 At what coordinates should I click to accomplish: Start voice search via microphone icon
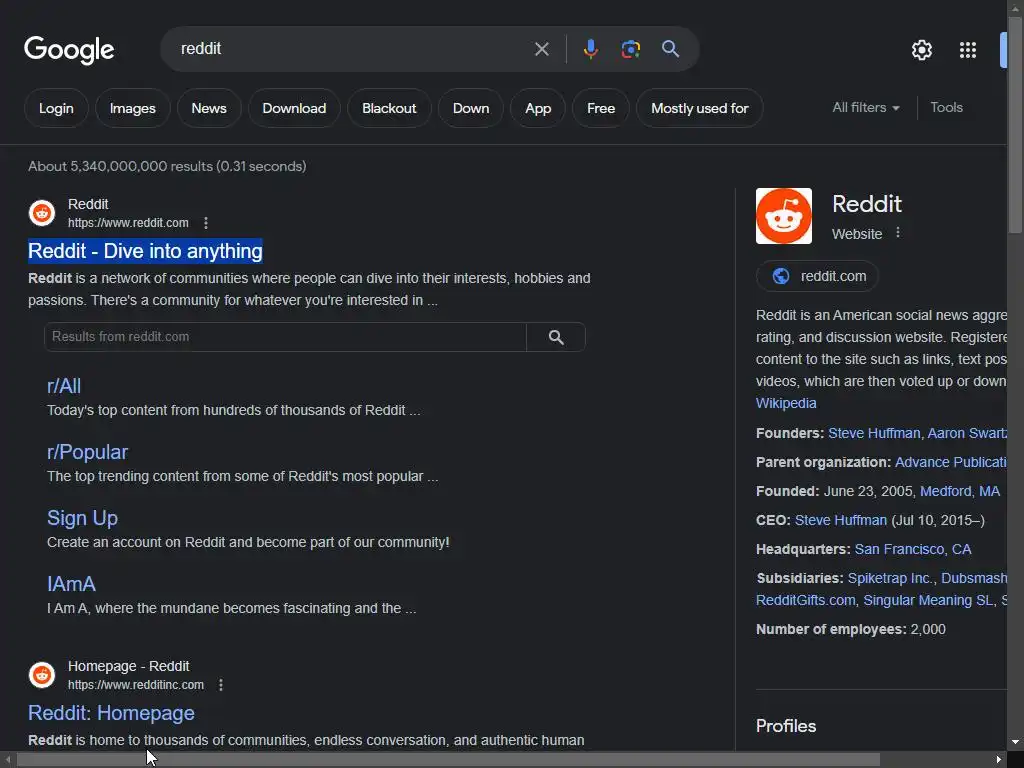tap(590, 49)
